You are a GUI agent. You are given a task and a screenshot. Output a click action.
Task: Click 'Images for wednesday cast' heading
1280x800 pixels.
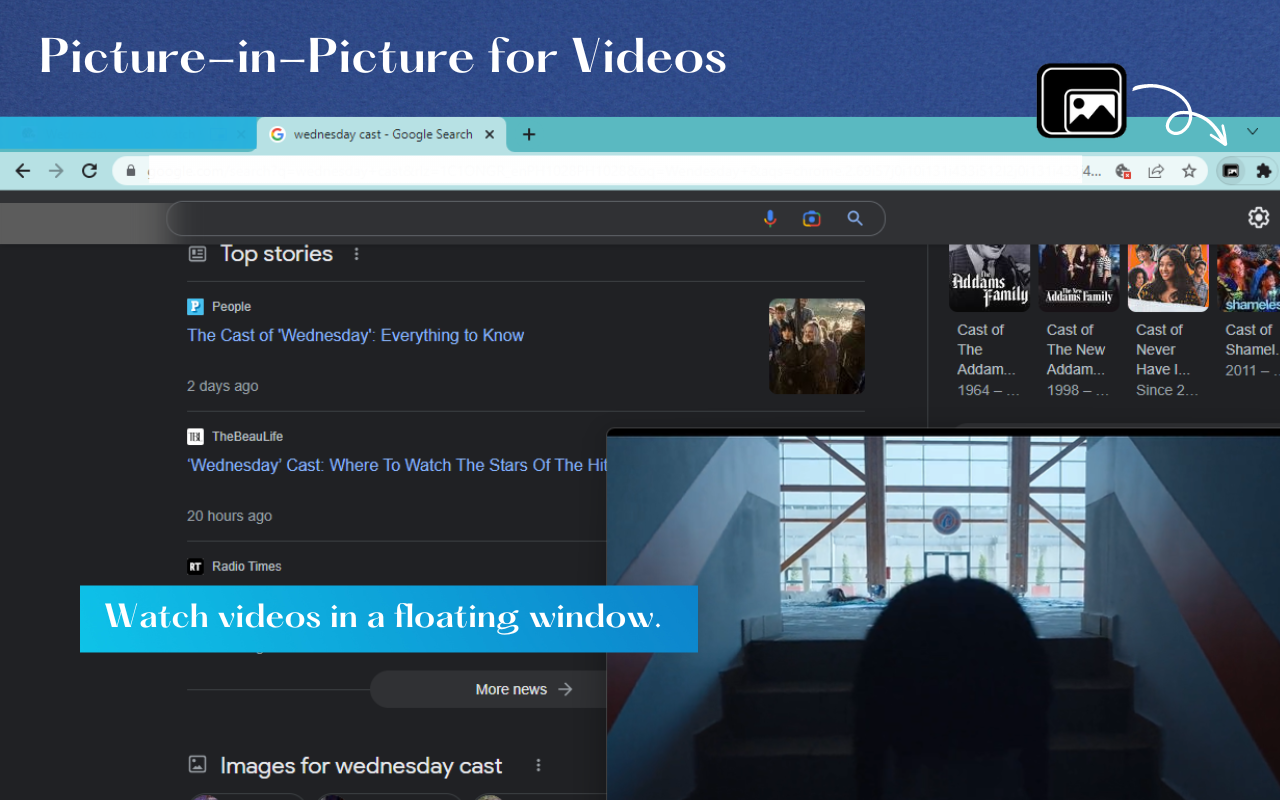[x=361, y=766]
